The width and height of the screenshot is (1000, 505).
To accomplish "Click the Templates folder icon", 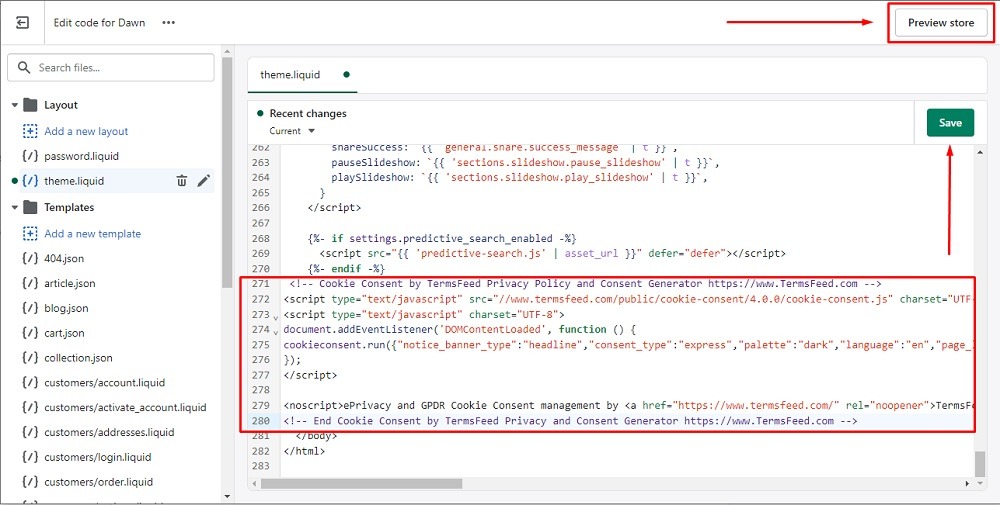I will pyautogui.click(x=30, y=208).
